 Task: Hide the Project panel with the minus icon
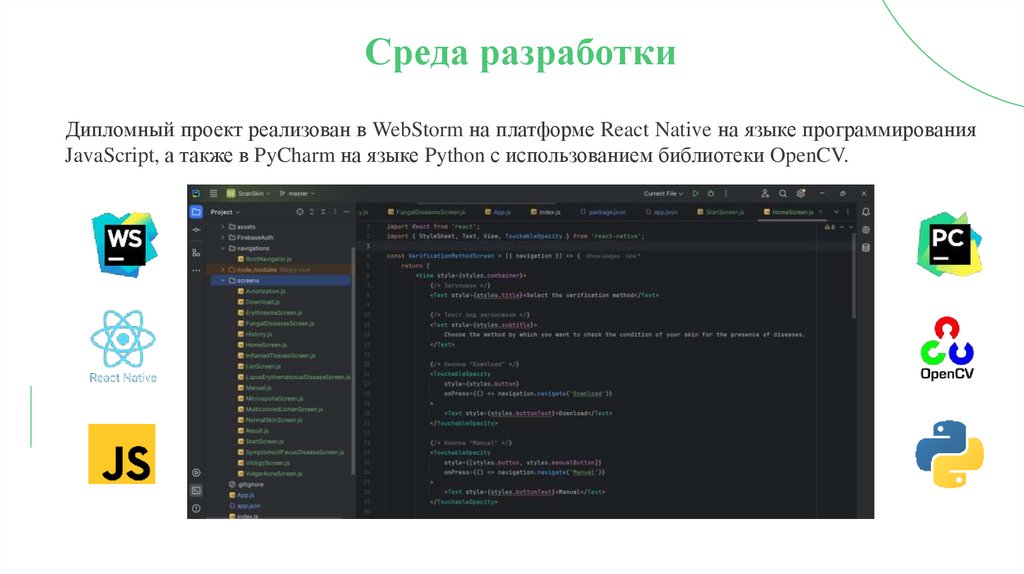(346, 212)
